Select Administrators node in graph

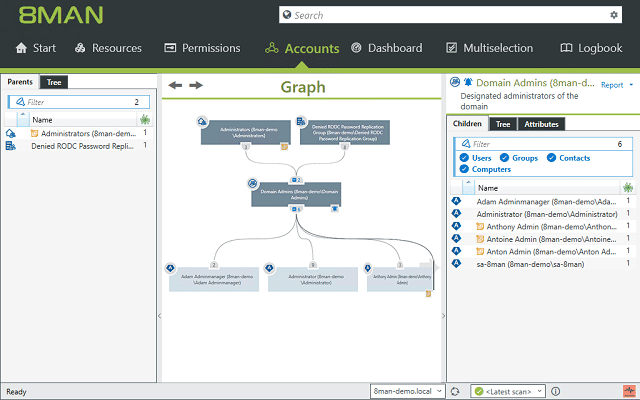[x=246, y=132]
